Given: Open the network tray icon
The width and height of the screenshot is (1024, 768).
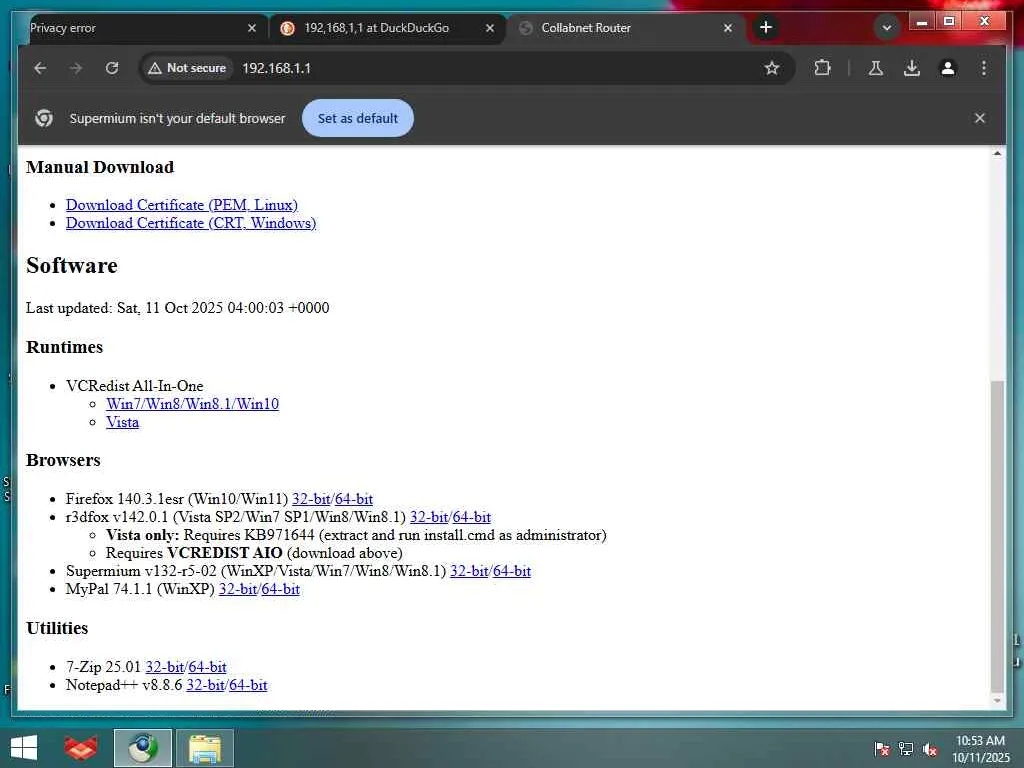Looking at the screenshot, I should point(906,749).
